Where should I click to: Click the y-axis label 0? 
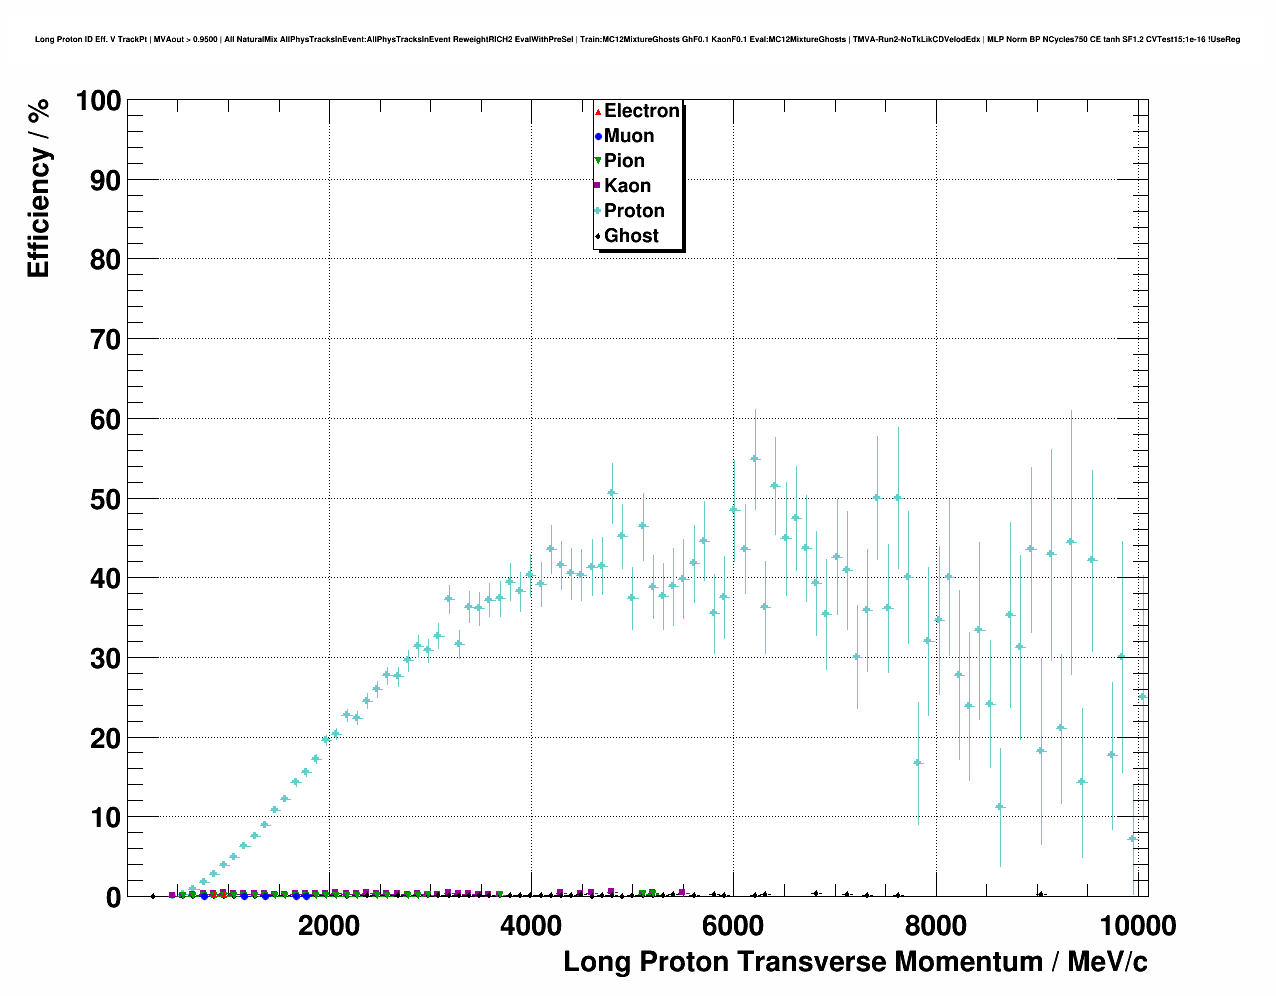113,898
